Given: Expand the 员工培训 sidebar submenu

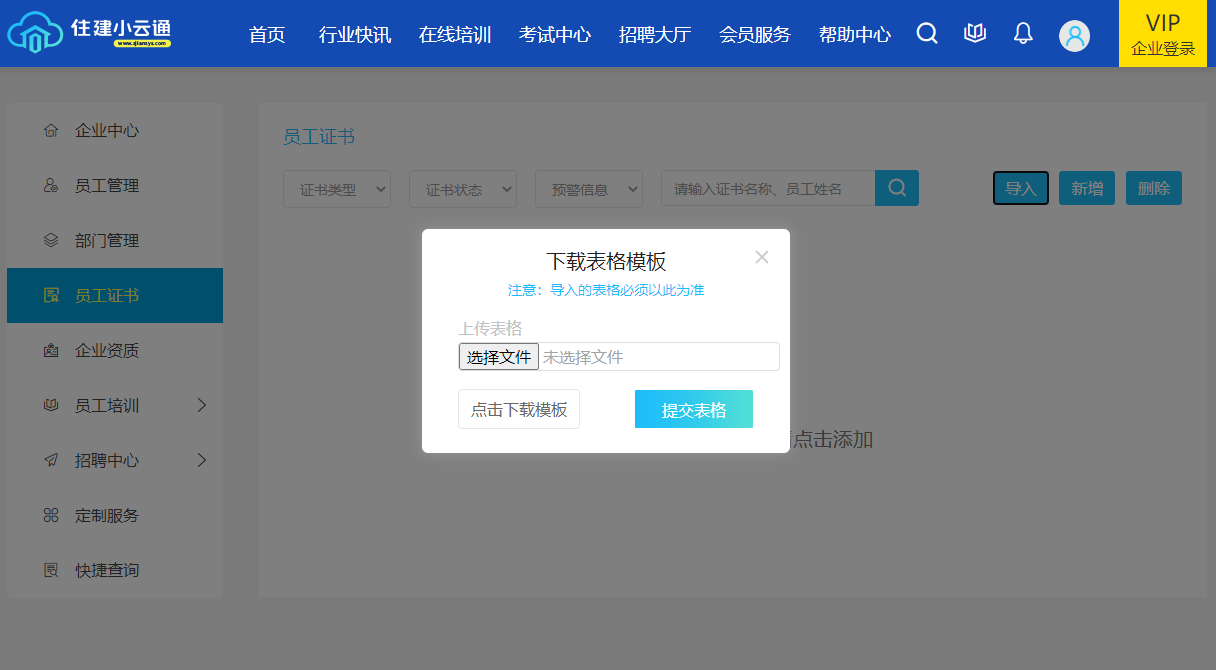Looking at the screenshot, I should point(202,405).
